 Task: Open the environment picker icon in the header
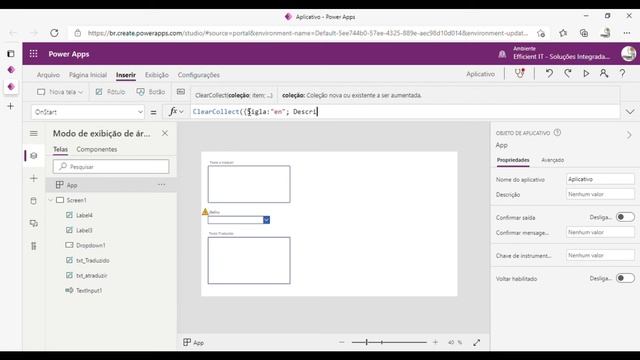click(x=502, y=54)
